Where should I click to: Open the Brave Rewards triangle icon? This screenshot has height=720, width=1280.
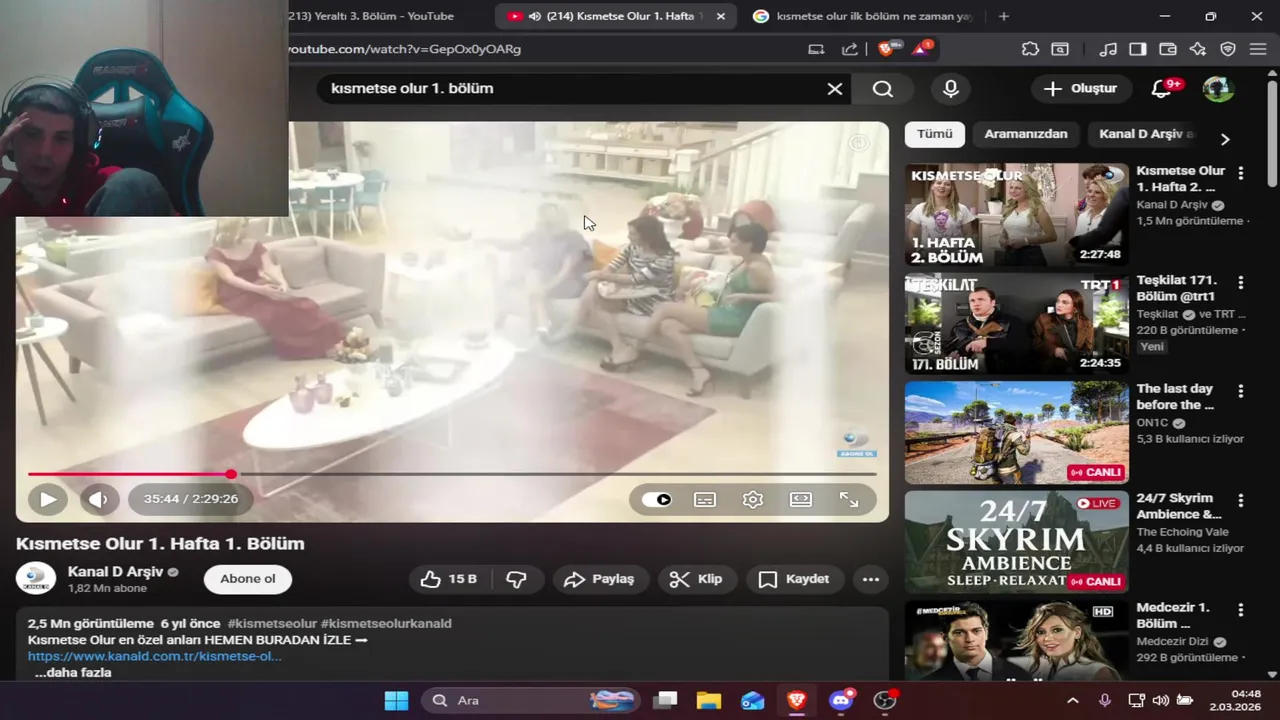click(x=923, y=48)
